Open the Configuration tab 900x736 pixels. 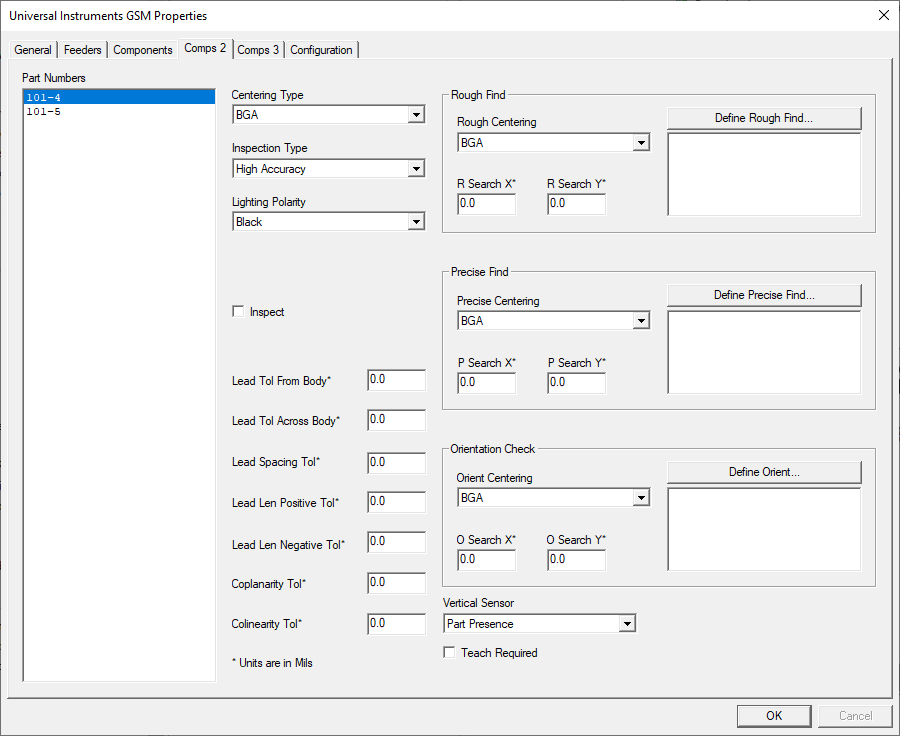pyautogui.click(x=321, y=49)
